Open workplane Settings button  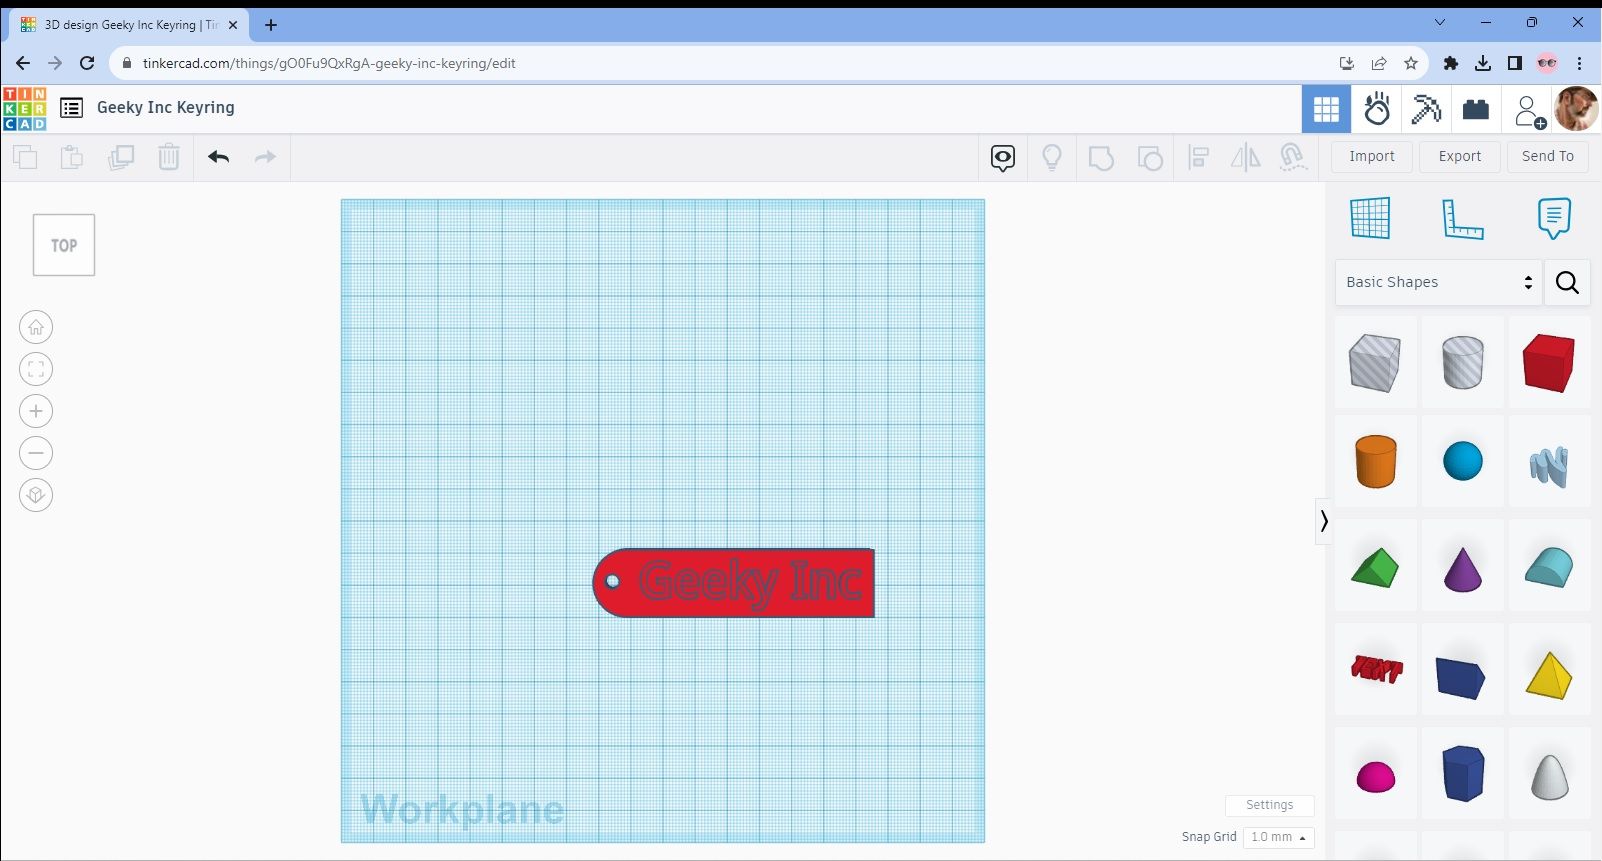[x=1269, y=805]
